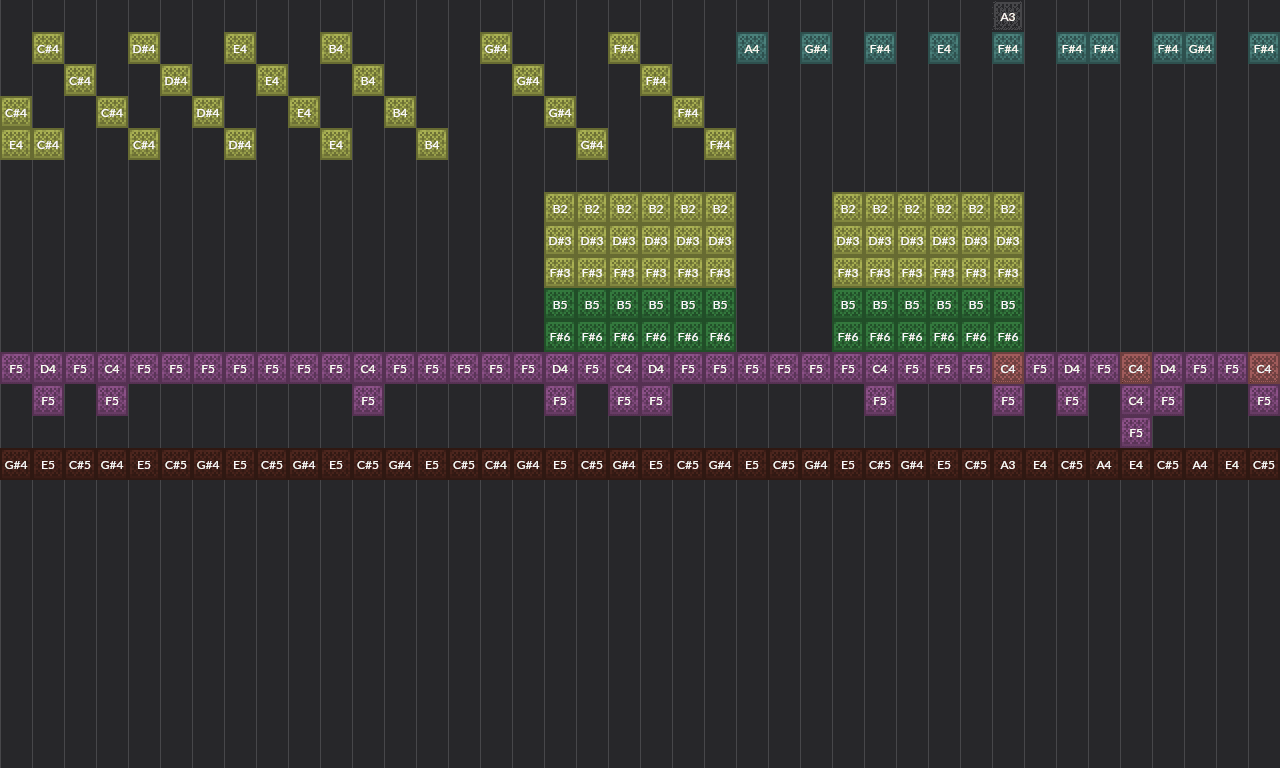Click the olive G#4 note in the upper melody
1280x768 pixels.
pos(495,48)
